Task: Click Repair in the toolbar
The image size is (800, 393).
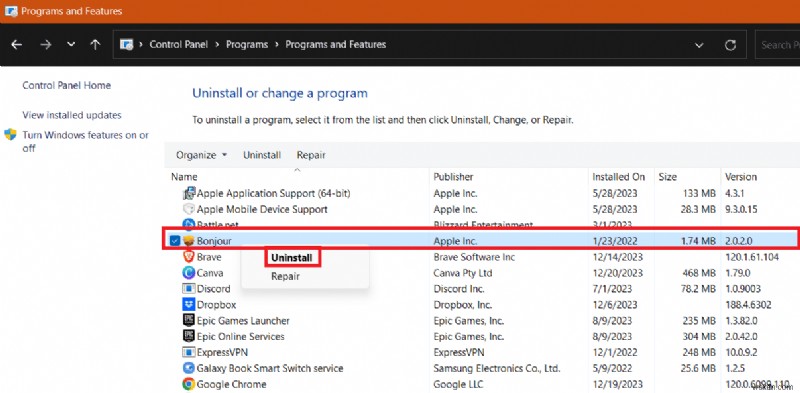Action: pyautogui.click(x=311, y=155)
